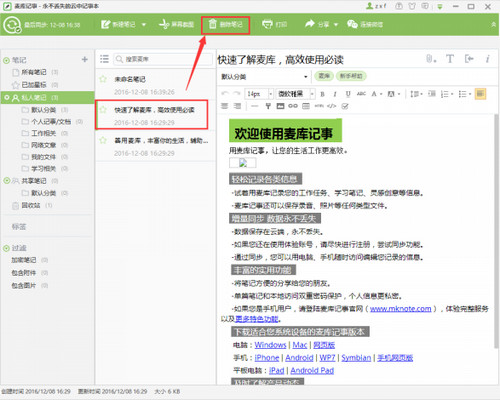Click the export note arrow icon
Image resolution: width=500 pixels, height=400 pixels.
click(x=469, y=59)
